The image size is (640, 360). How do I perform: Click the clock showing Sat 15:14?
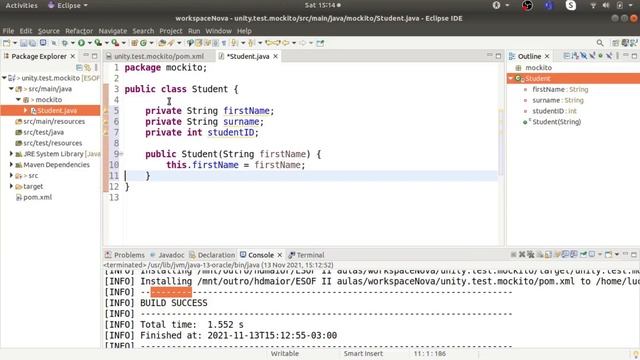tap(322, 5)
